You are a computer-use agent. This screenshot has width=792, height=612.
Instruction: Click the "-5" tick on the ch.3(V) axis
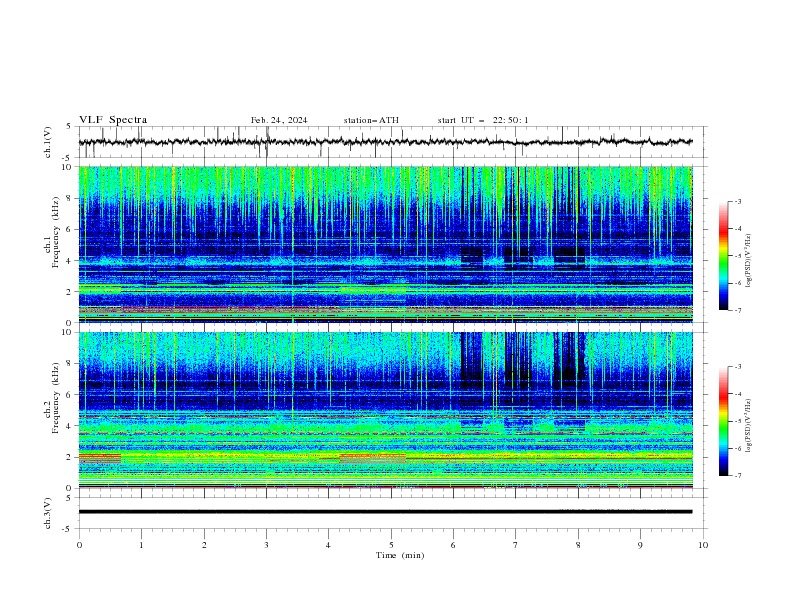(x=67, y=529)
